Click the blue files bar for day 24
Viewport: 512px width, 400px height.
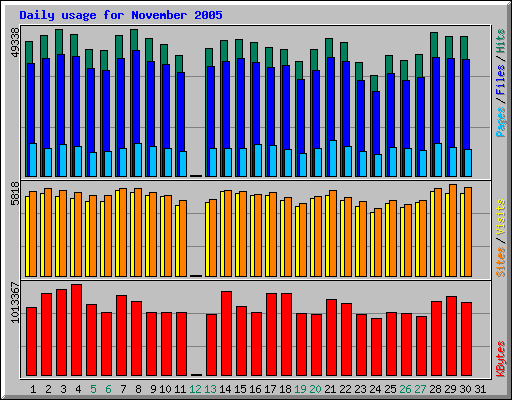pyautogui.click(x=376, y=123)
